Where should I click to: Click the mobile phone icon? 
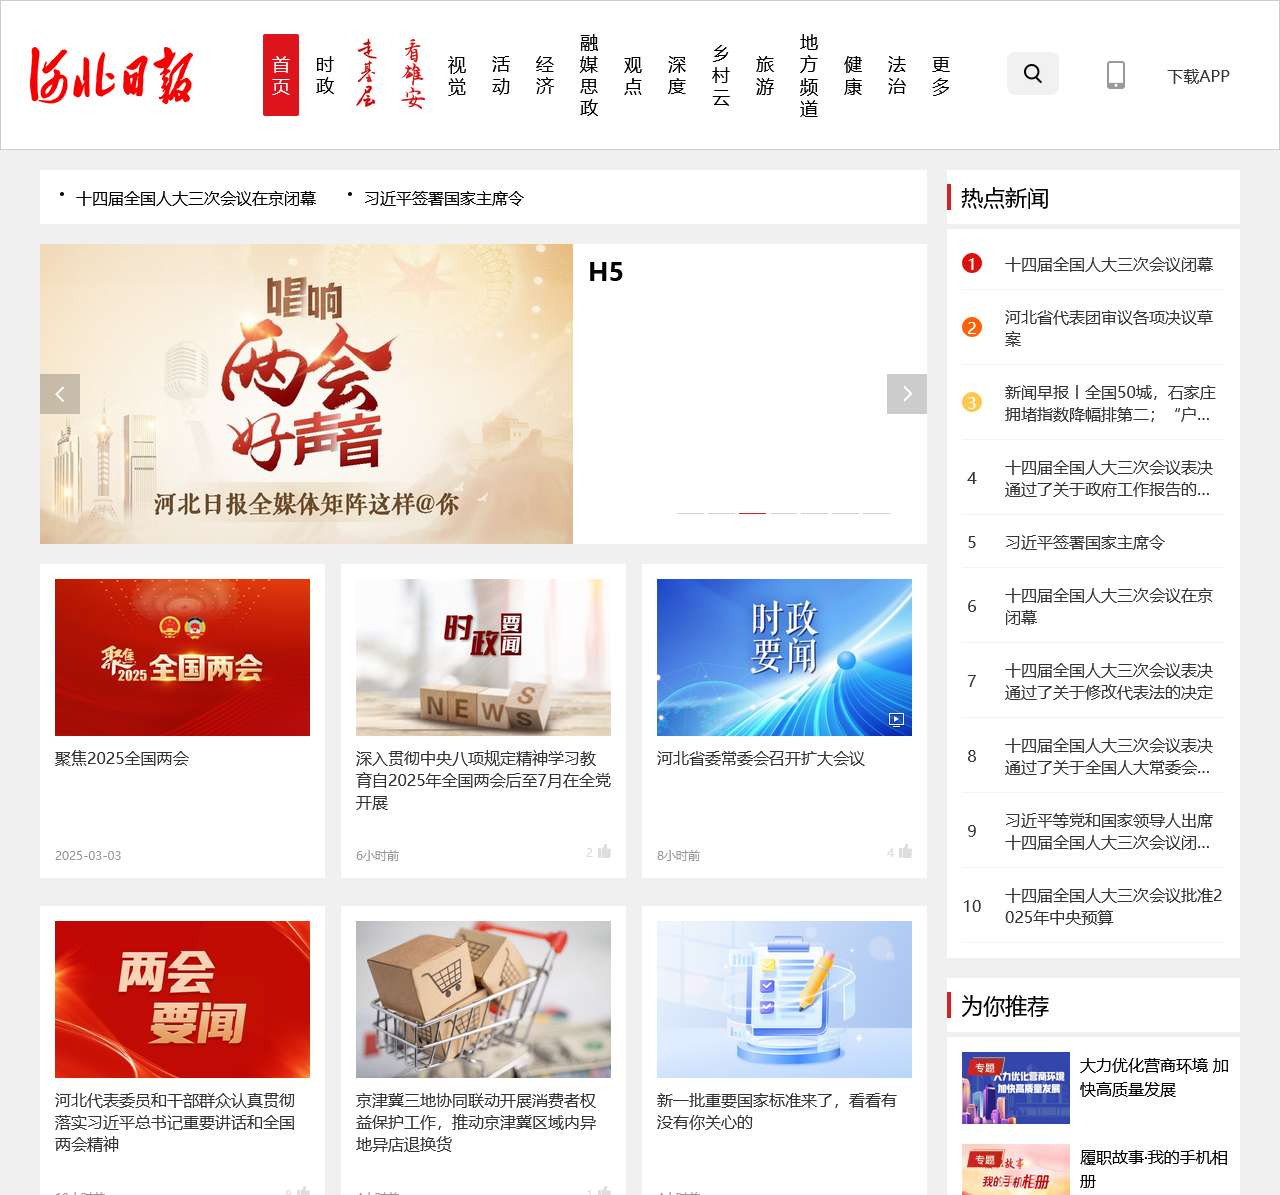(1116, 75)
